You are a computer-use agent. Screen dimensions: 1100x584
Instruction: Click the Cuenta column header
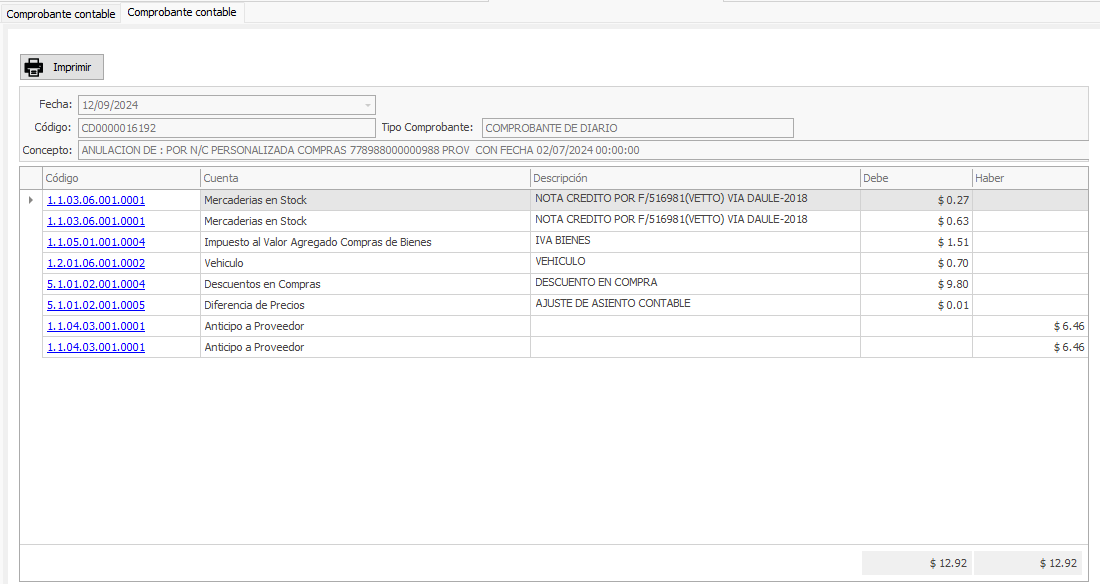[x=365, y=178]
